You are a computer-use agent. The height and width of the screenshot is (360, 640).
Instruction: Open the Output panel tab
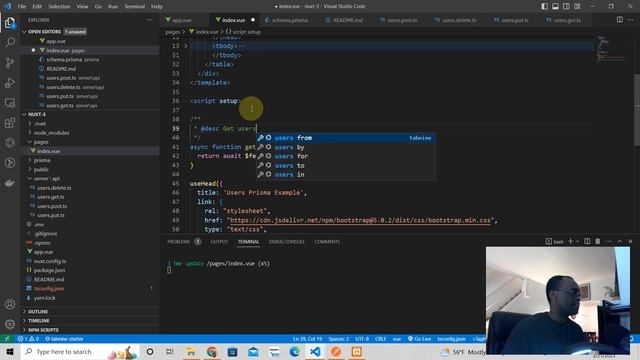(x=219, y=242)
